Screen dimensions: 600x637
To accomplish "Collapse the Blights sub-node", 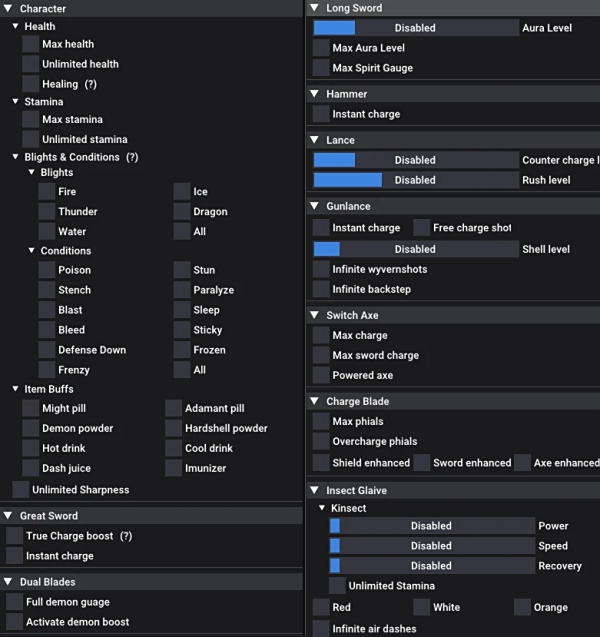I will (x=31, y=172).
